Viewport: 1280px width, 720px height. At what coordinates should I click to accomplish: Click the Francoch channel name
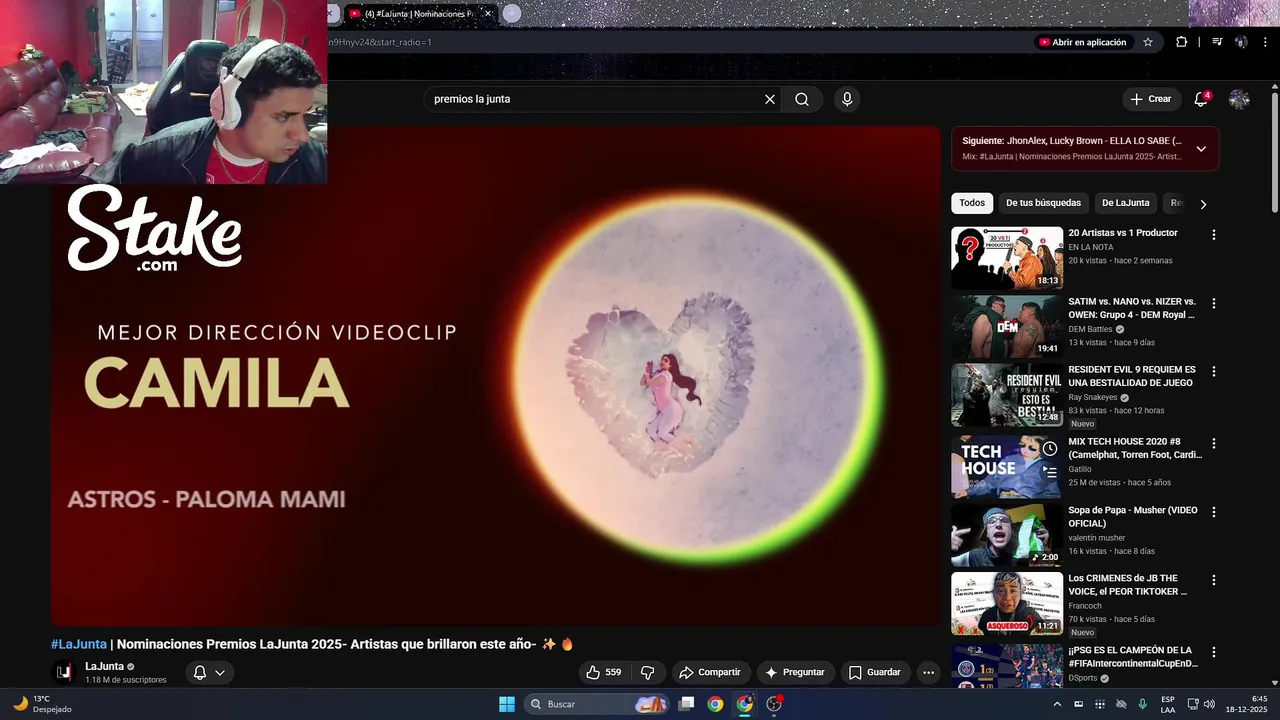[1085, 605]
